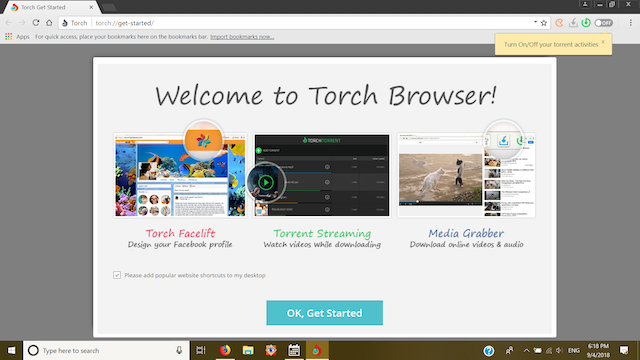
Task: Close the torrent activities tooltip
Action: 603,42
